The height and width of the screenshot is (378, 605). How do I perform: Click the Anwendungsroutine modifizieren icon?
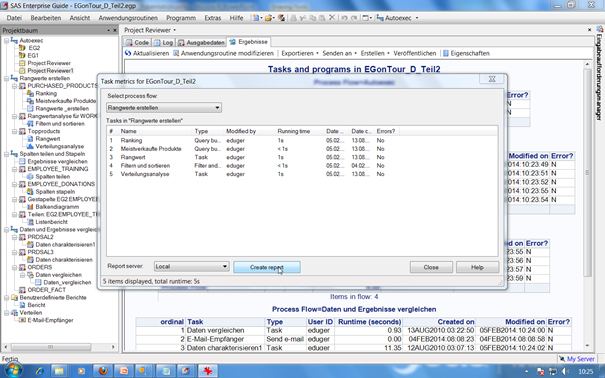tap(176, 53)
